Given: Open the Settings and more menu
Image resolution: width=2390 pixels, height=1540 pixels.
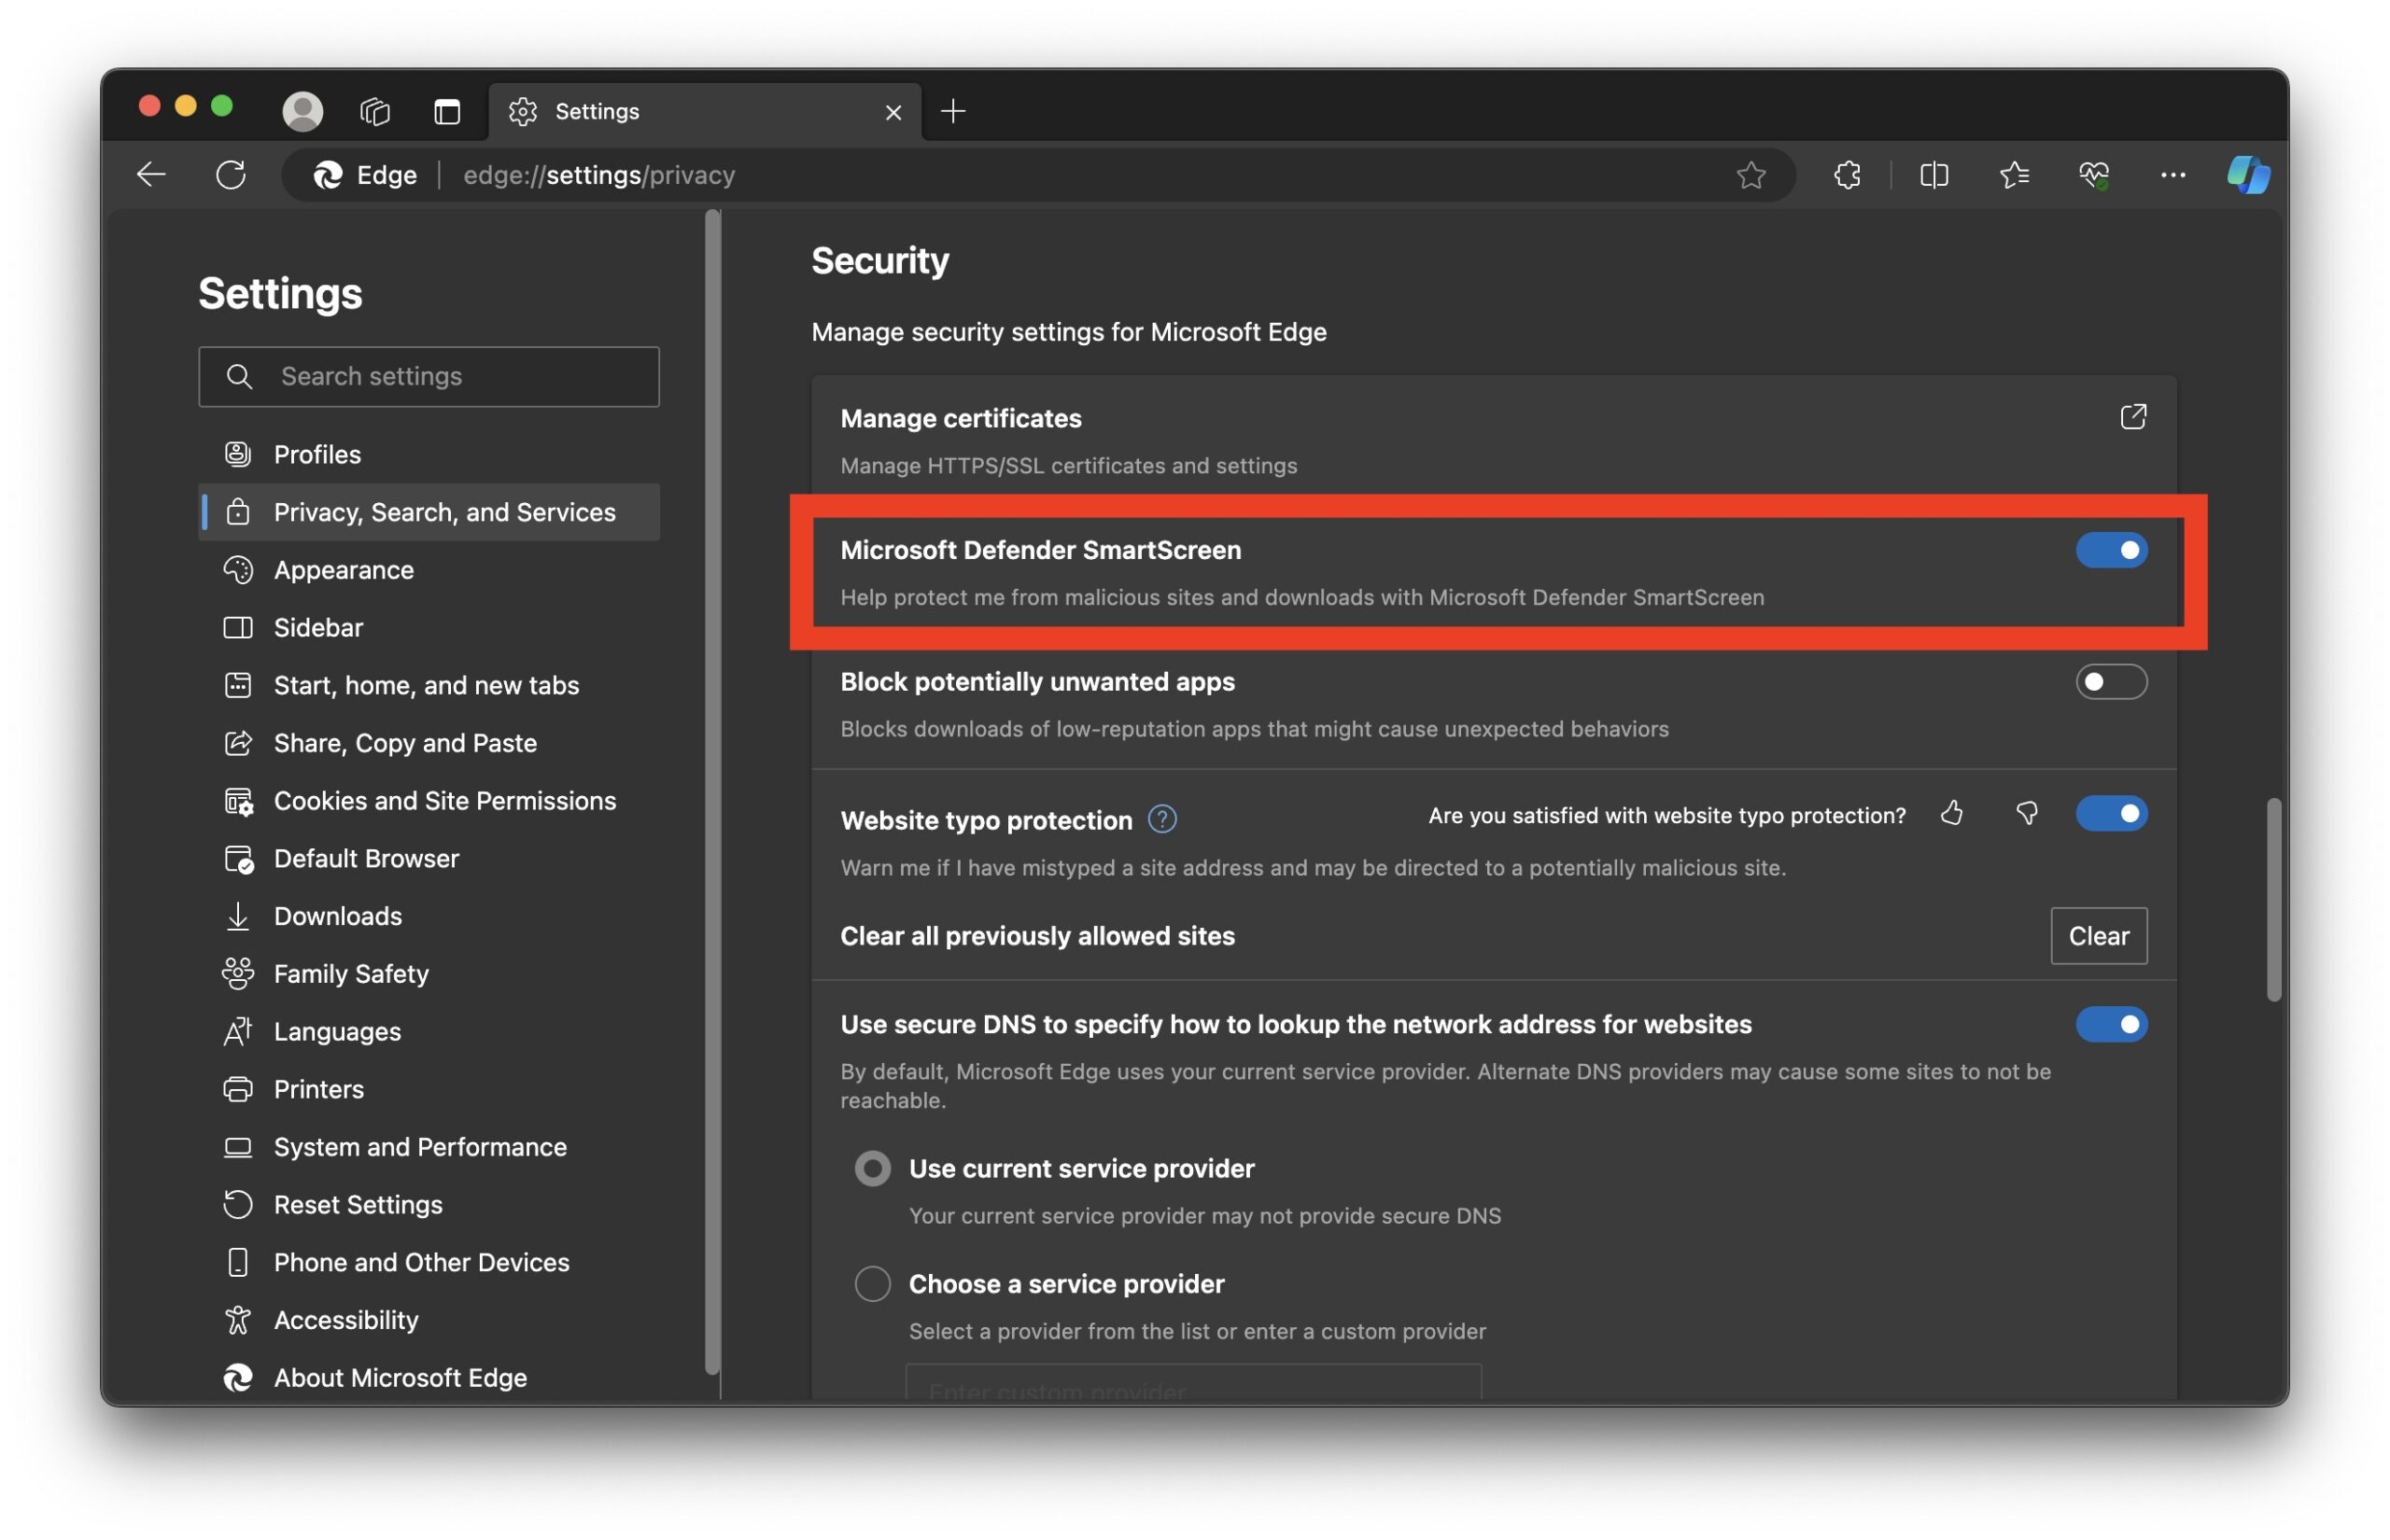Looking at the screenshot, I should [x=2172, y=175].
